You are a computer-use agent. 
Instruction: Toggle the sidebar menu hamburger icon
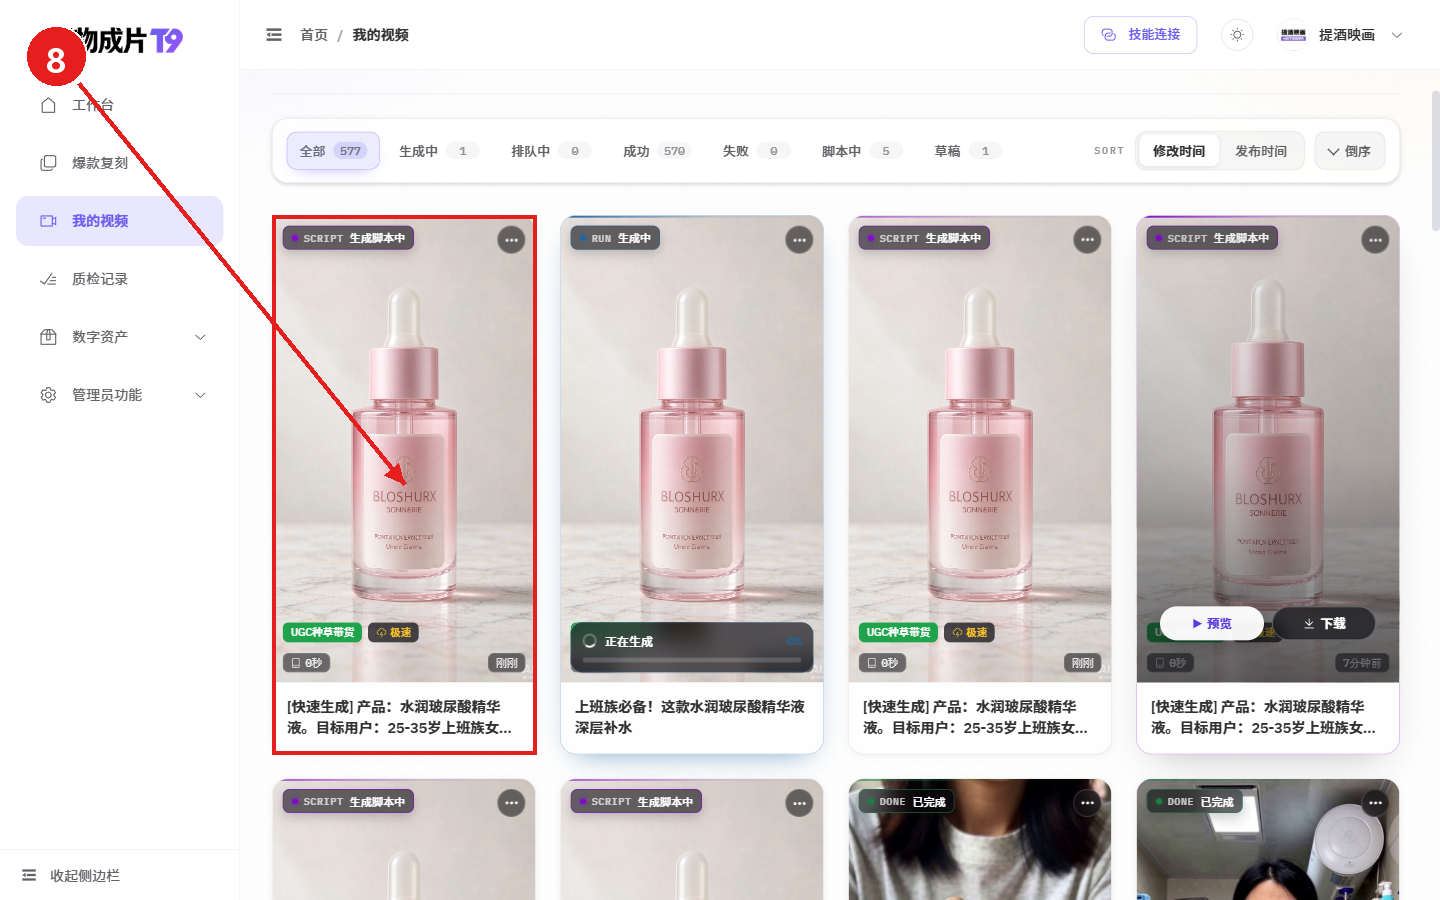[x=274, y=35]
